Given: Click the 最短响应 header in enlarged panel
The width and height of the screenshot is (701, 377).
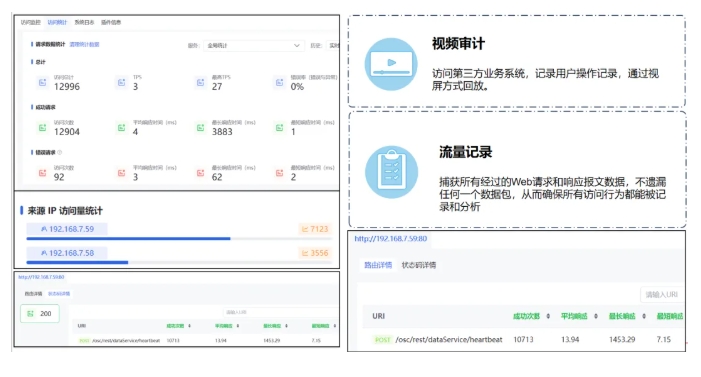Looking at the screenshot, I should click(670, 316).
